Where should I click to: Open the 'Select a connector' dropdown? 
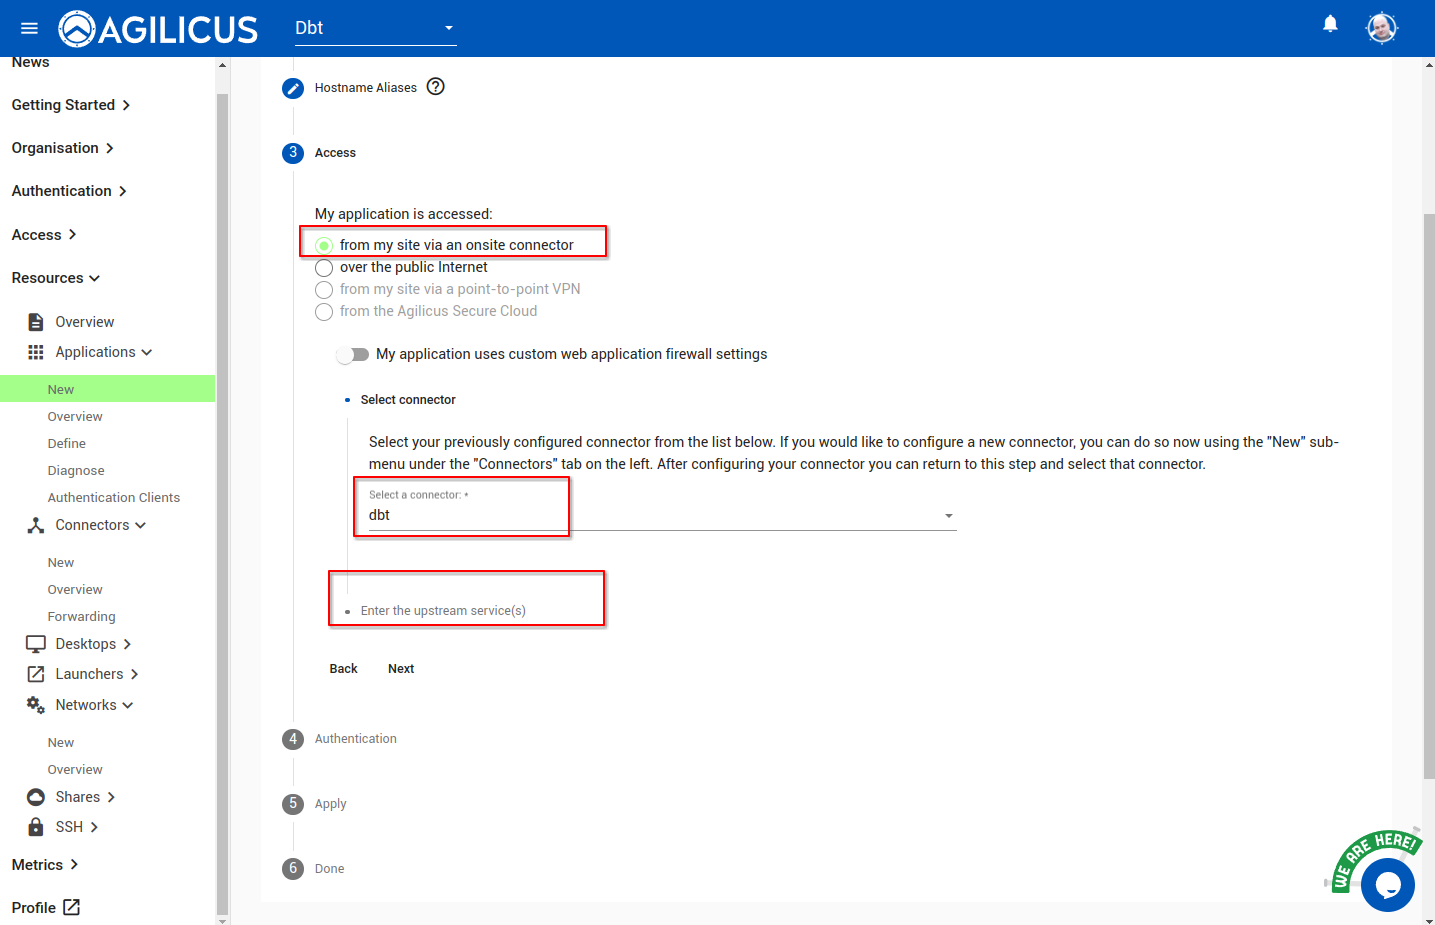coord(661,515)
